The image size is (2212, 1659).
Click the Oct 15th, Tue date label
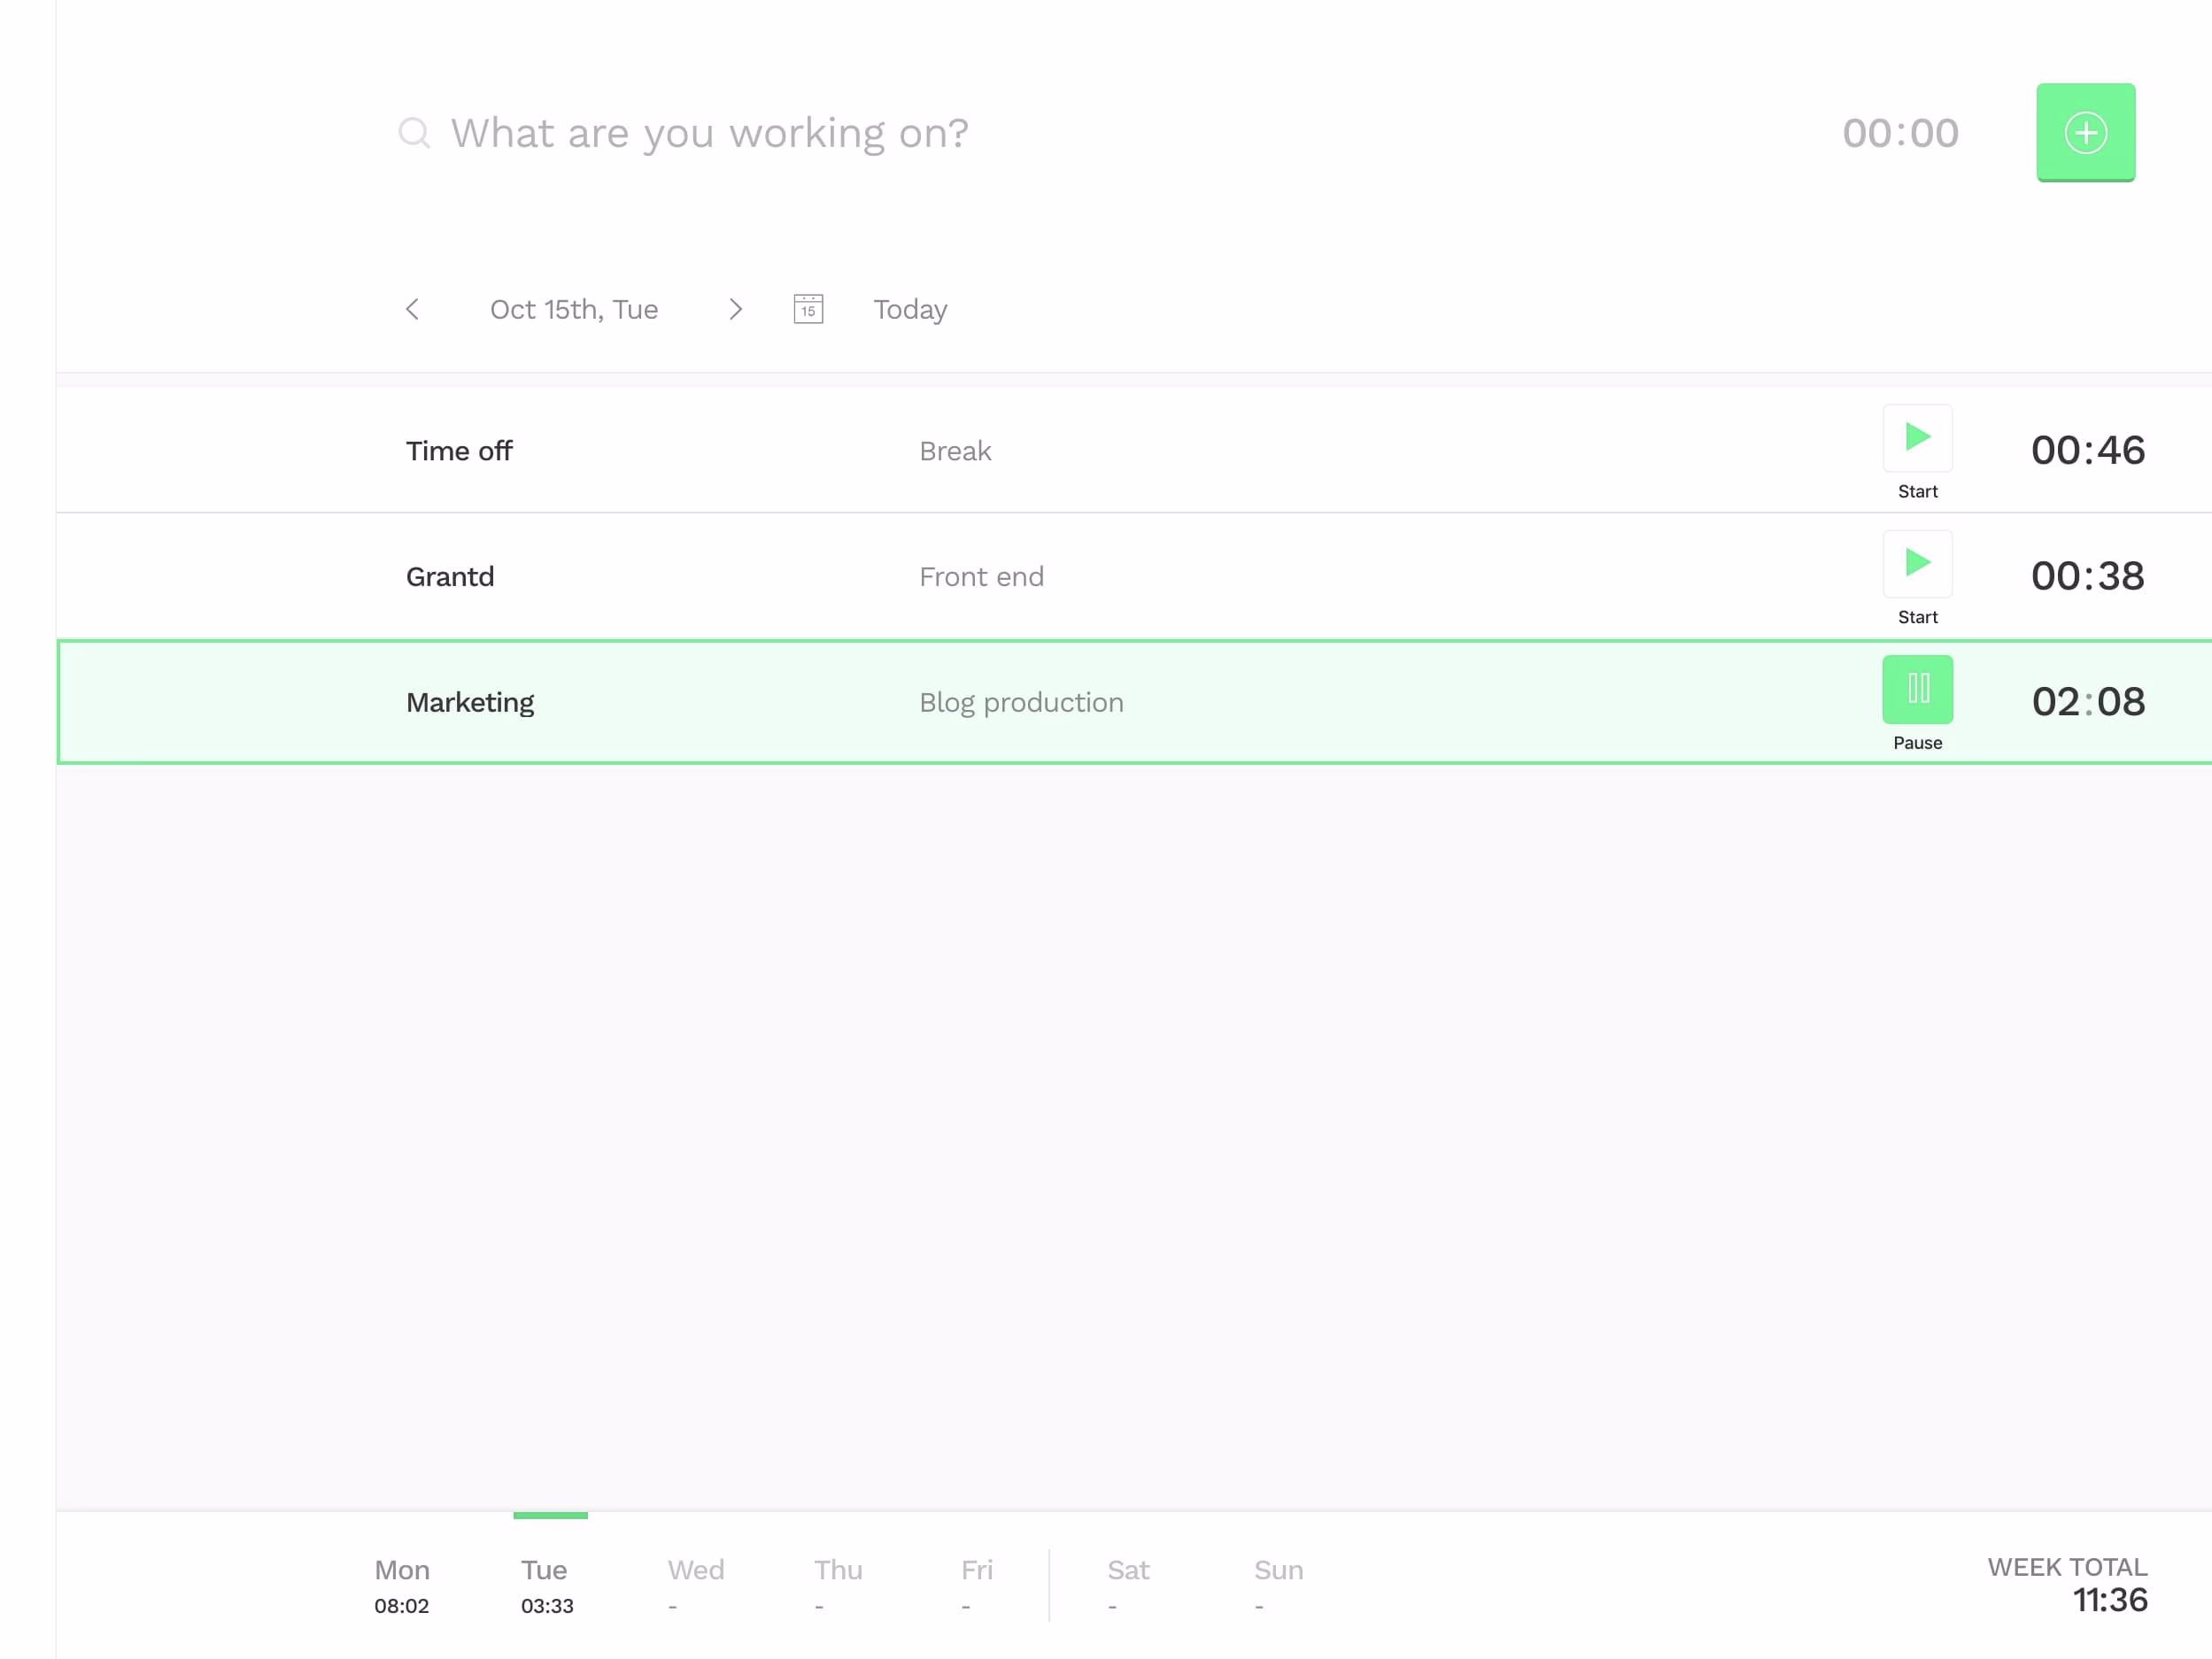click(x=574, y=309)
